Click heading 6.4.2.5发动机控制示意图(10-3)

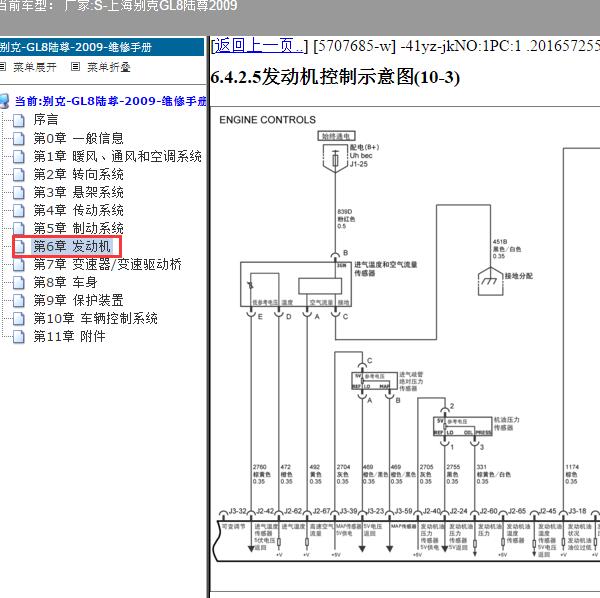(x=335, y=77)
